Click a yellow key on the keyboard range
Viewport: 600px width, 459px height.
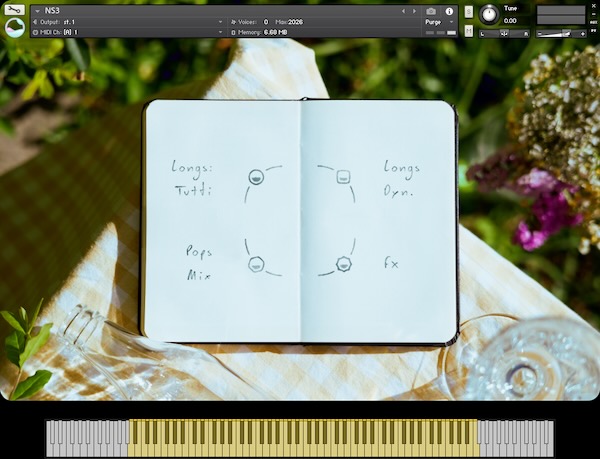pyautogui.click(x=302, y=448)
